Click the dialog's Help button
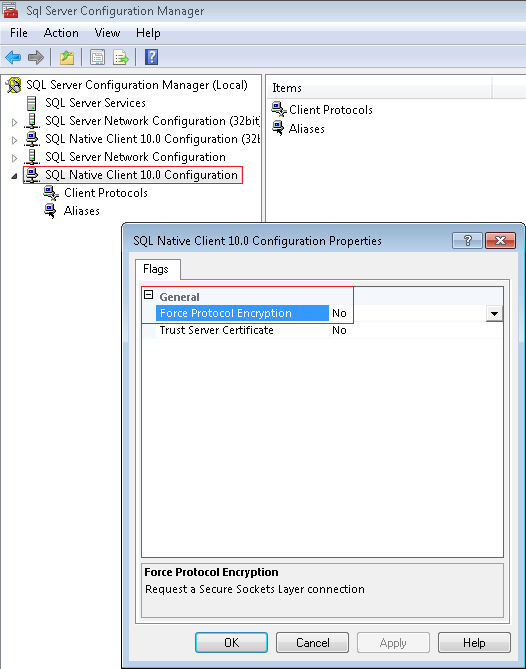This screenshot has width=526, height=669. [x=474, y=643]
